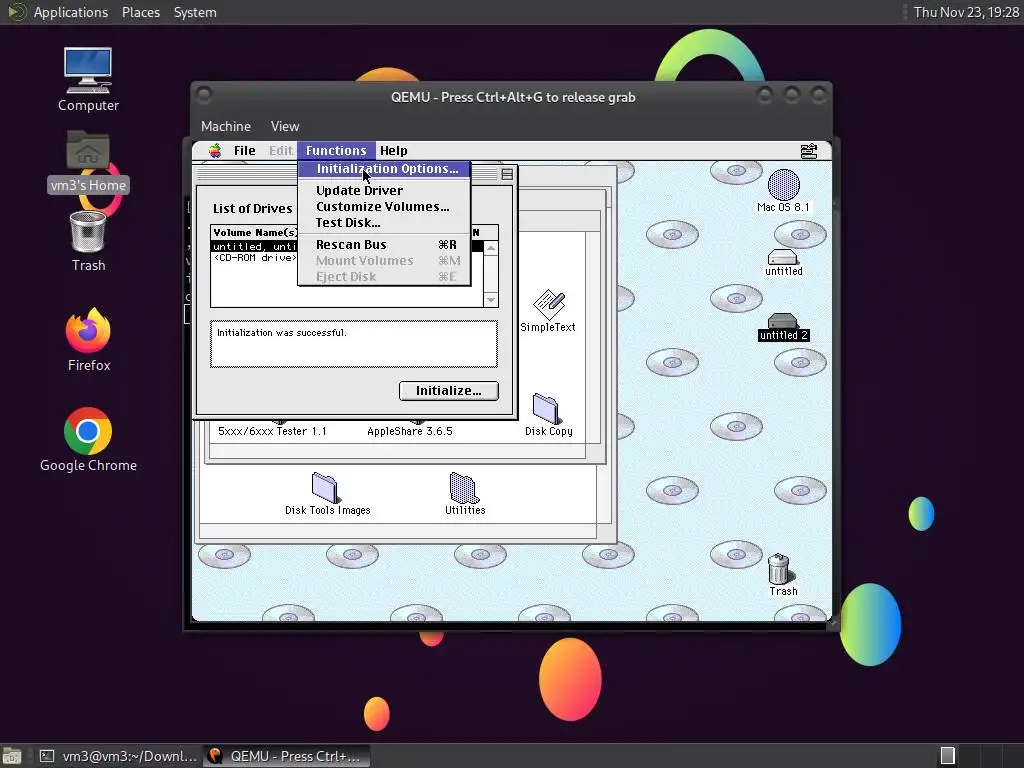The image size is (1024, 768).
Task: Click the 5xxx/6xxx Tester 1.1 label
Action: (x=272, y=431)
